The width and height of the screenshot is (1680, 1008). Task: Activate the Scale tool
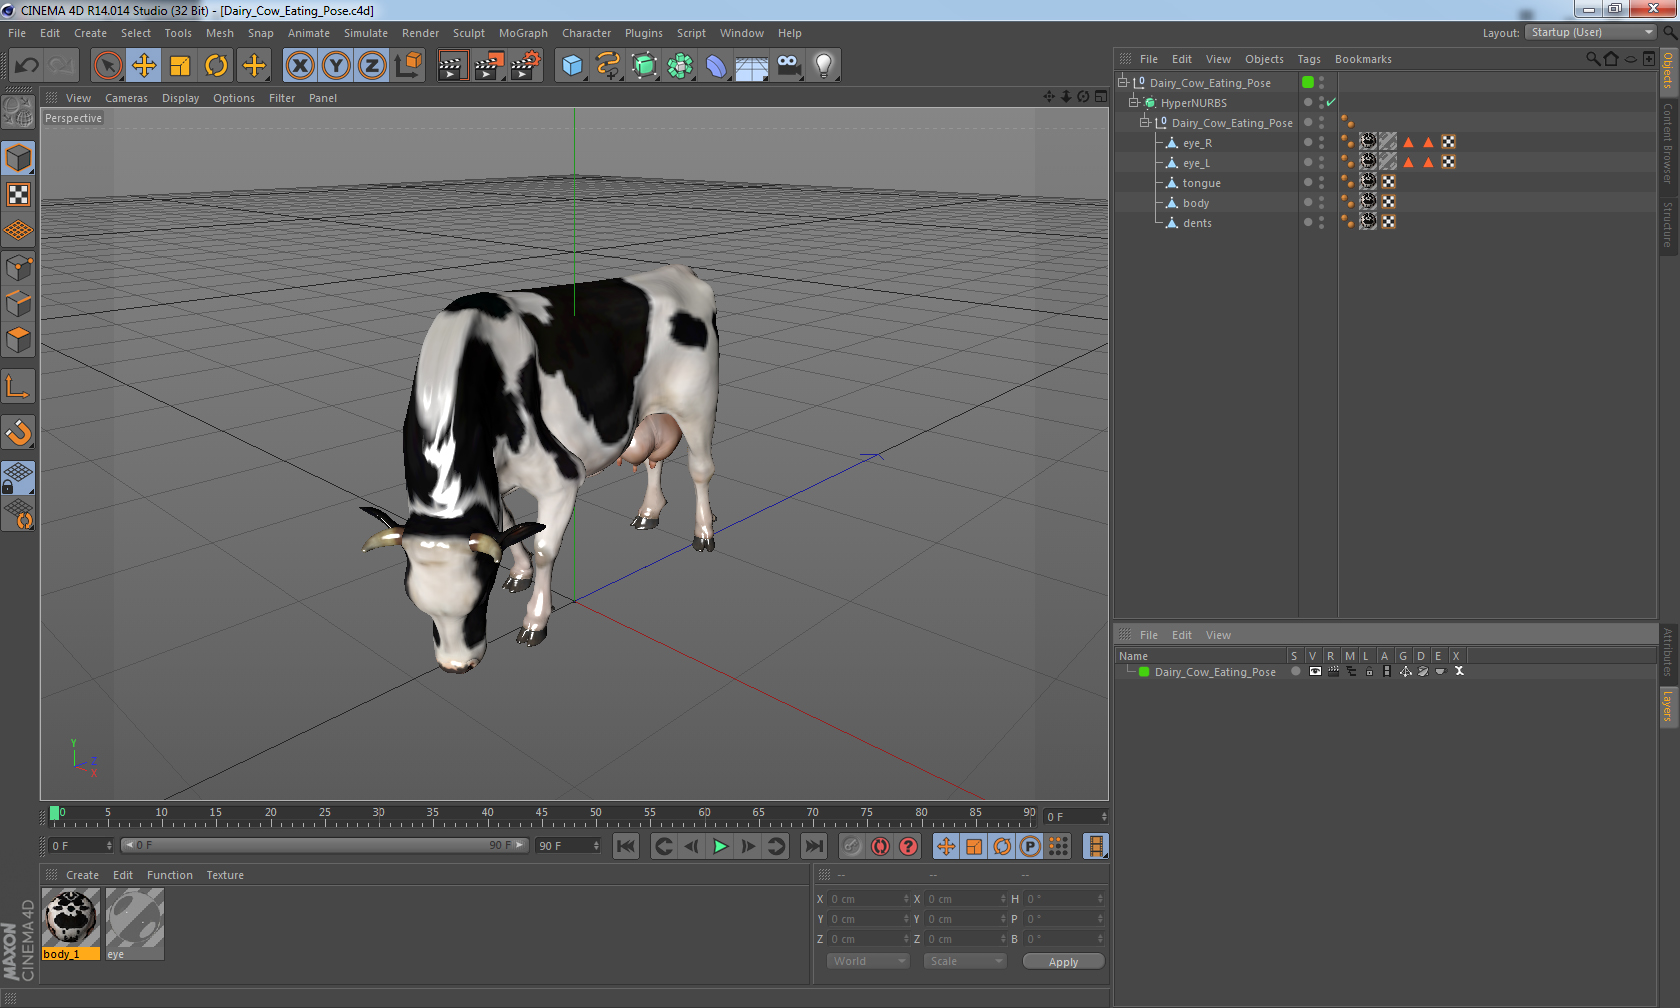coord(180,66)
